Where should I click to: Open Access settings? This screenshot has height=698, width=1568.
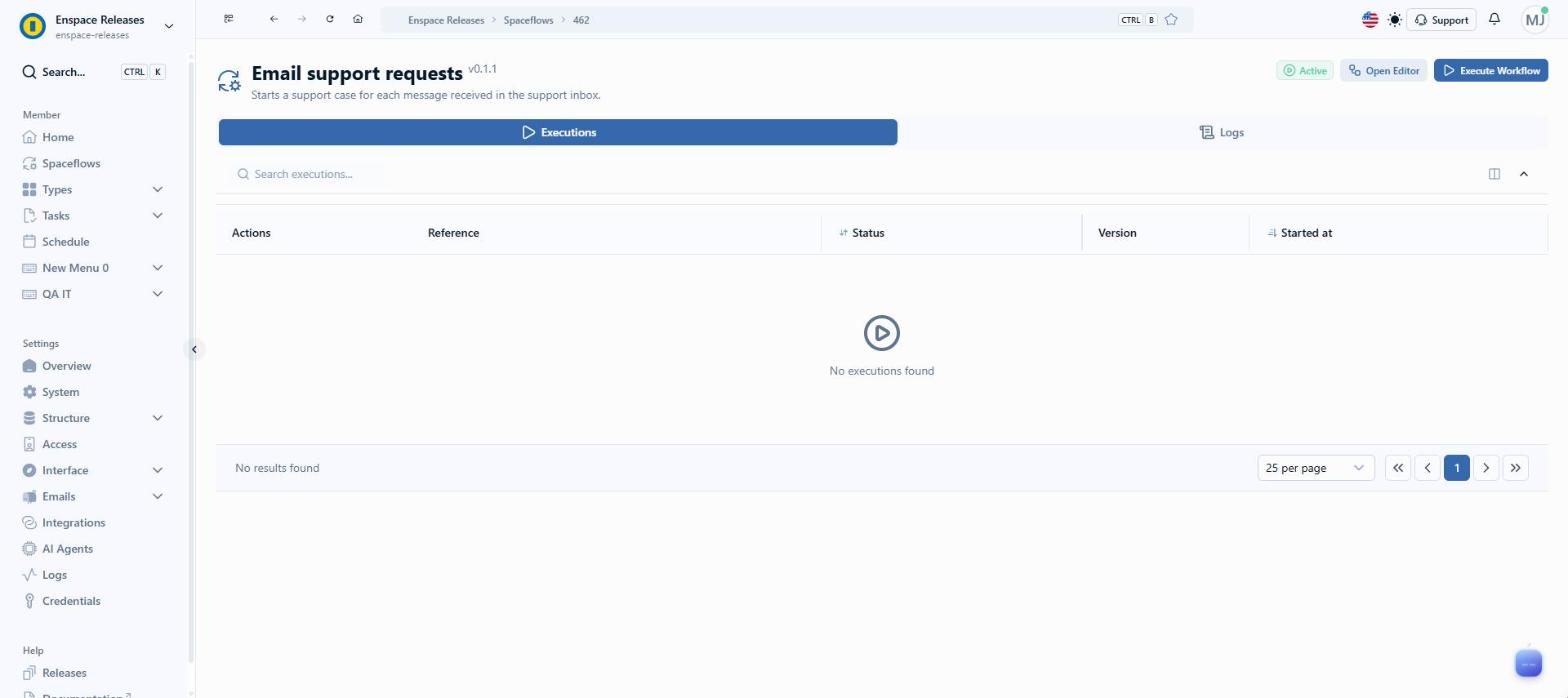pos(59,444)
